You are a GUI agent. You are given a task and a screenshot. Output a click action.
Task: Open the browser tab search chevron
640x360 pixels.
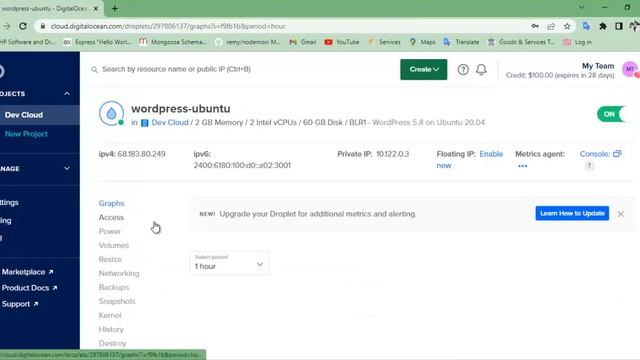(582, 7)
